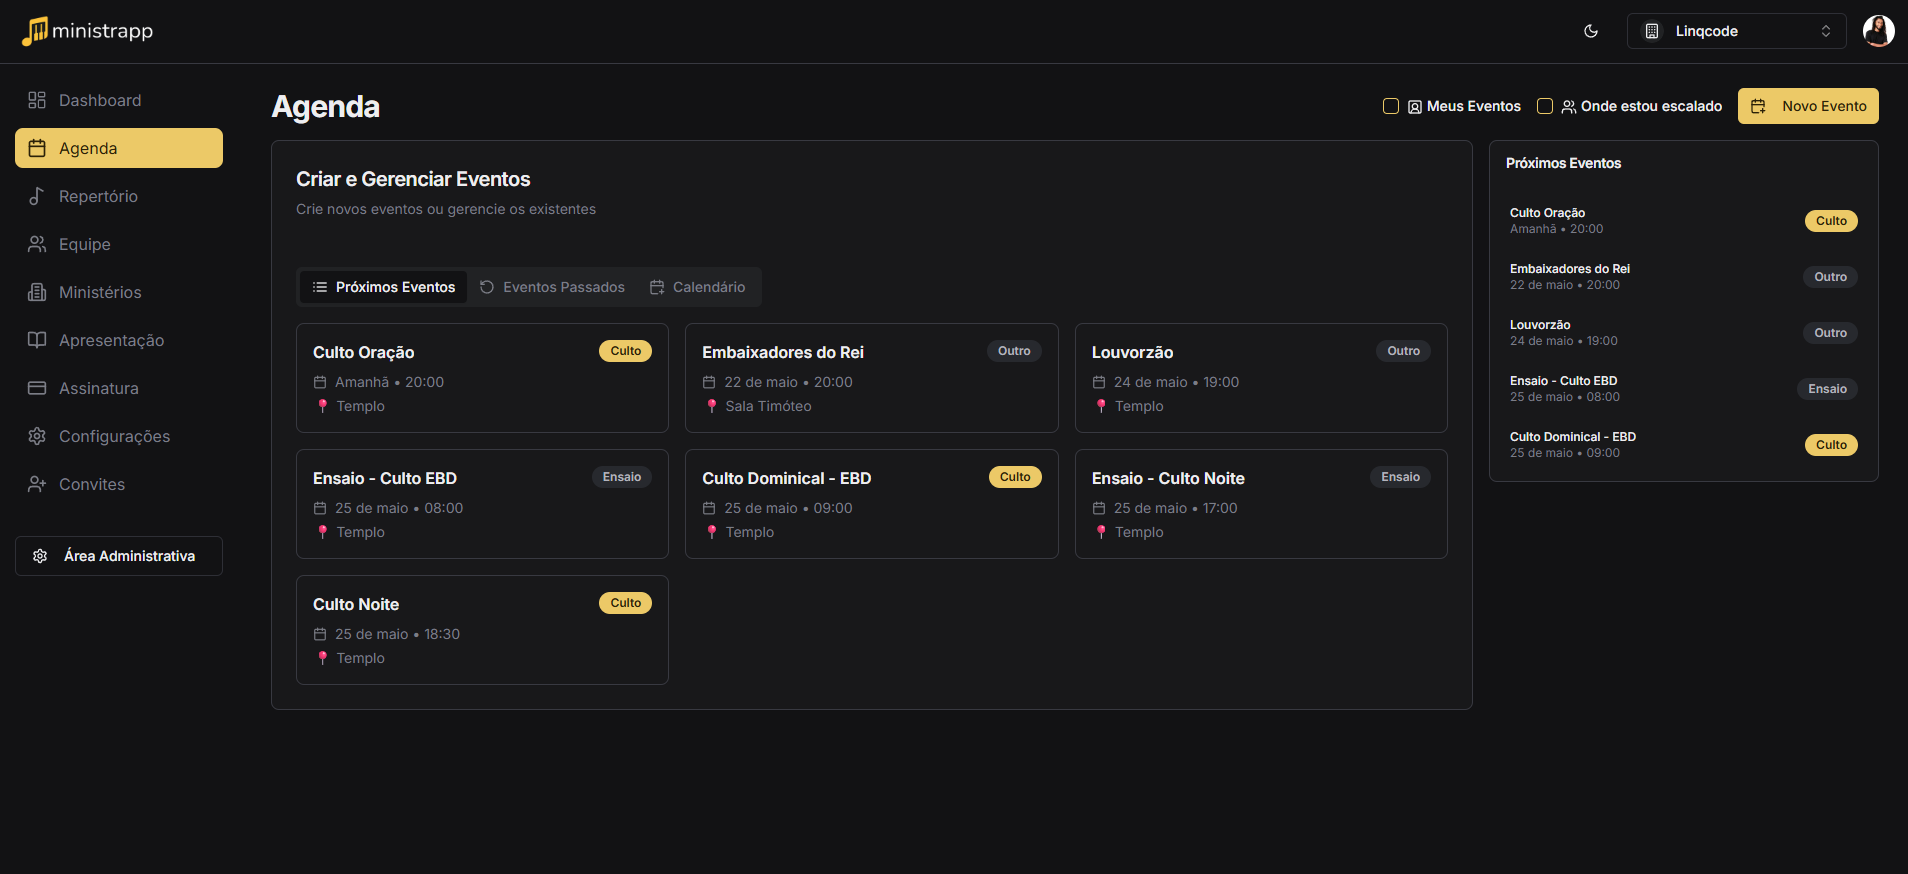This screenshot has height=874, width=1908.
Task: Click the ministrapp logo icon
Action: pos(35,31)
